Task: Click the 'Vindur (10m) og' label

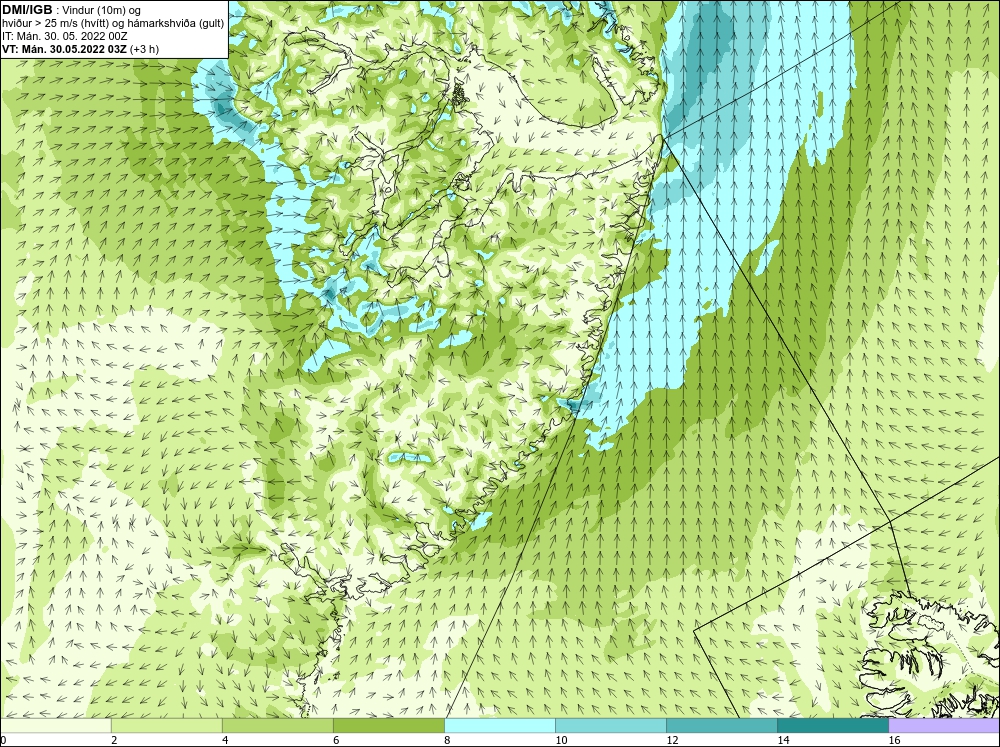Action: point(103,10)
